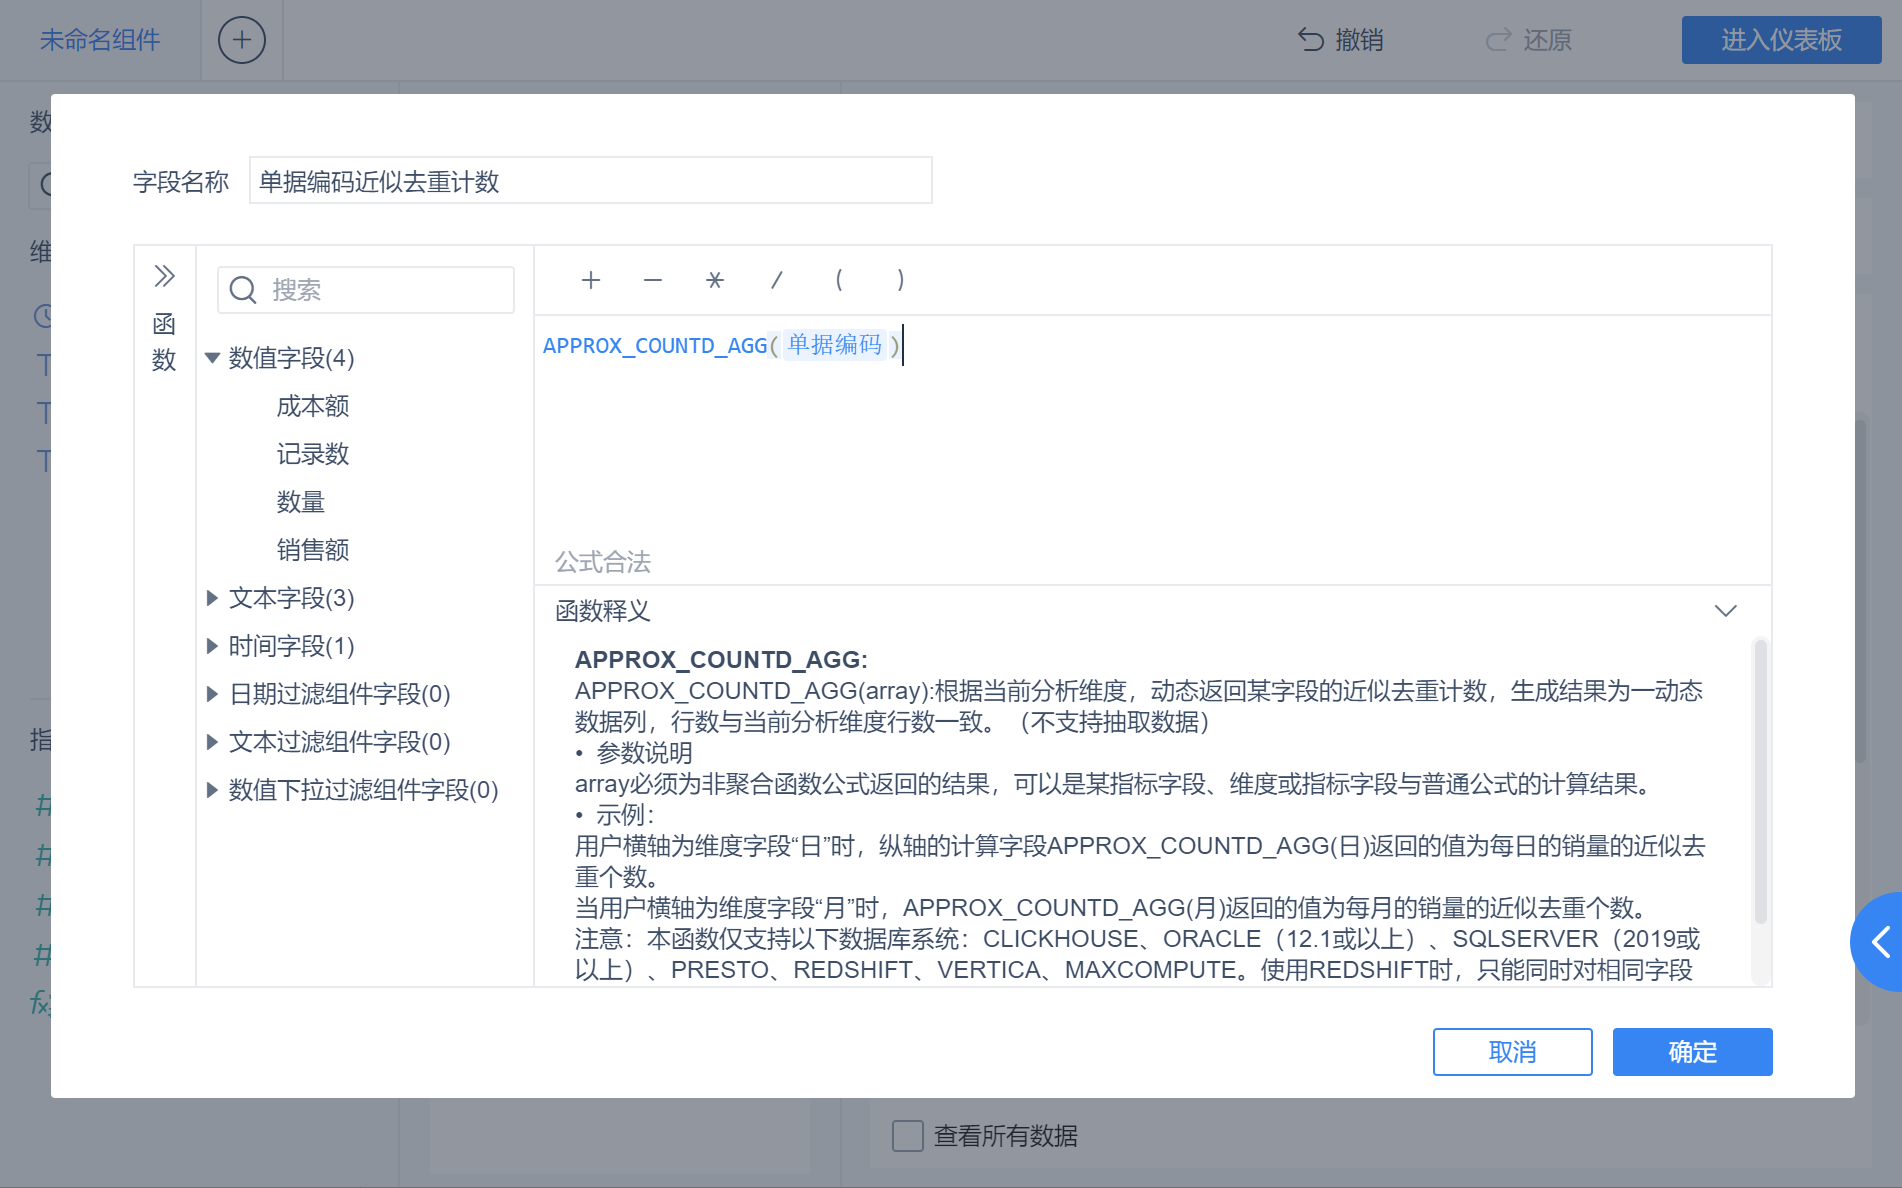
Task: Click the 取消 cancel button
Action: (x=1512, y=1052)
